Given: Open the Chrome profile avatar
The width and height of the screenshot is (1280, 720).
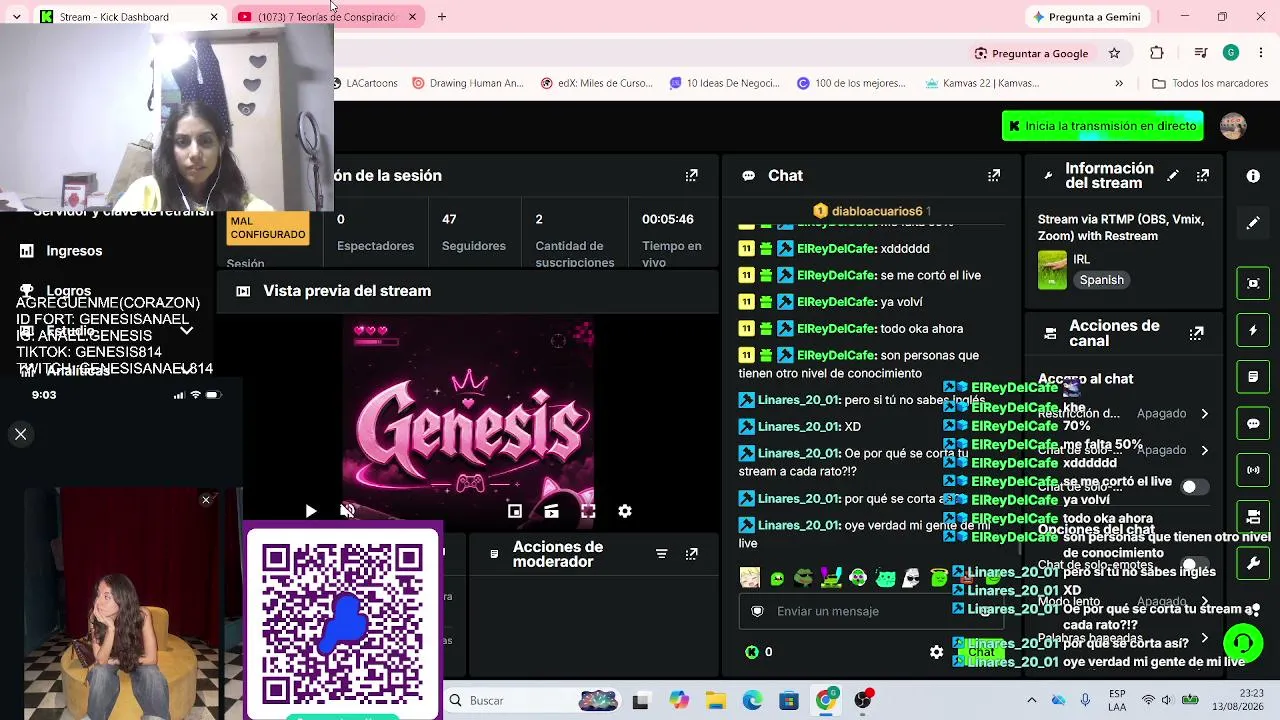Looking at the screenshot, I should point(1231,53).
